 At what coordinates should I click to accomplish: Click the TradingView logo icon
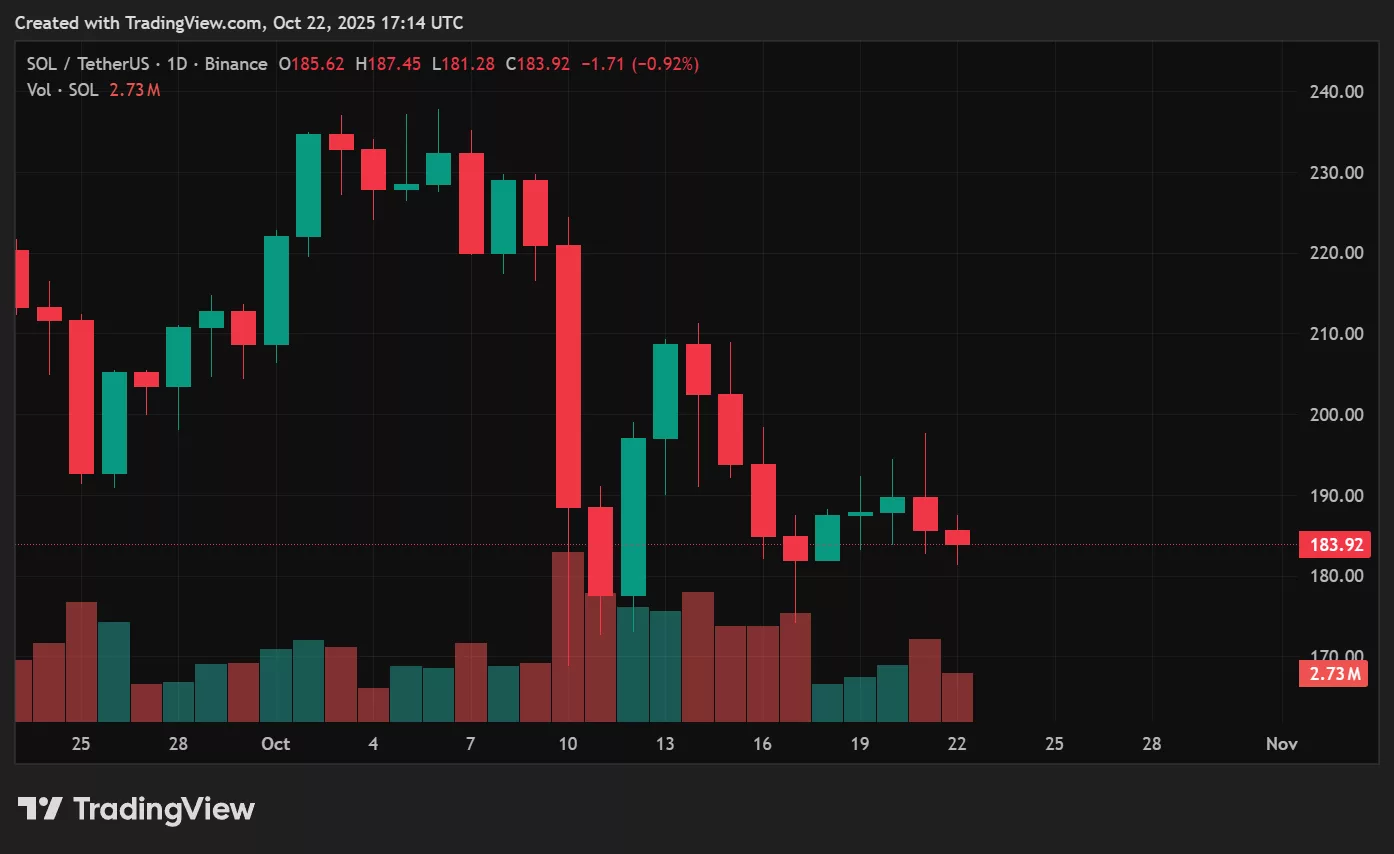click(38, 808)
